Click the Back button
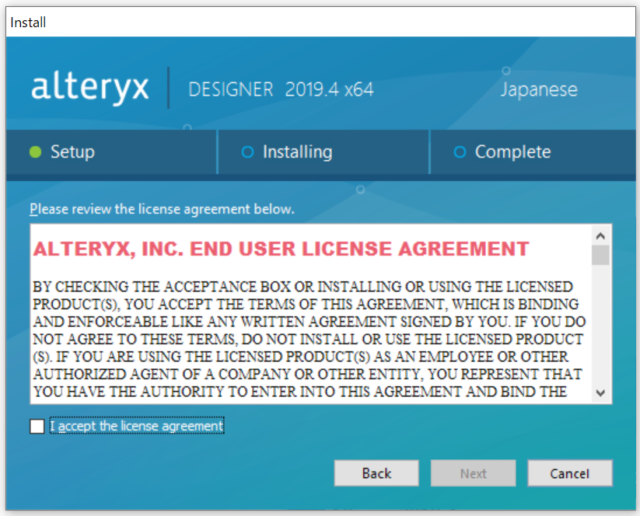Screen dimensions: 640x516 376,473
